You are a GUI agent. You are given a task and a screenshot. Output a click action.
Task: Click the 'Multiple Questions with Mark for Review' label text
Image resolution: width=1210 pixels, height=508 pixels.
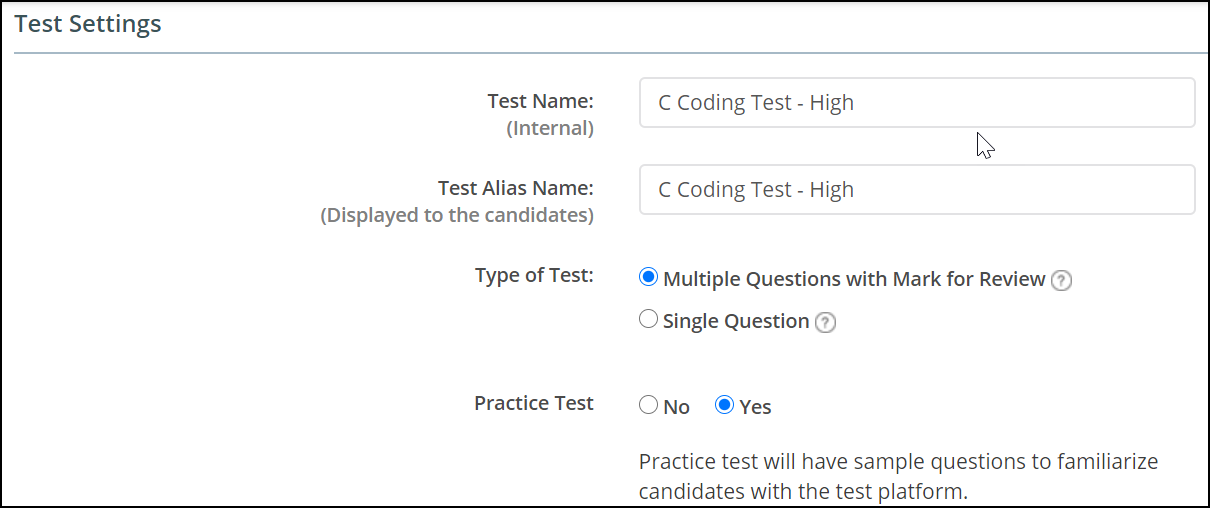[x=854, y=280]
